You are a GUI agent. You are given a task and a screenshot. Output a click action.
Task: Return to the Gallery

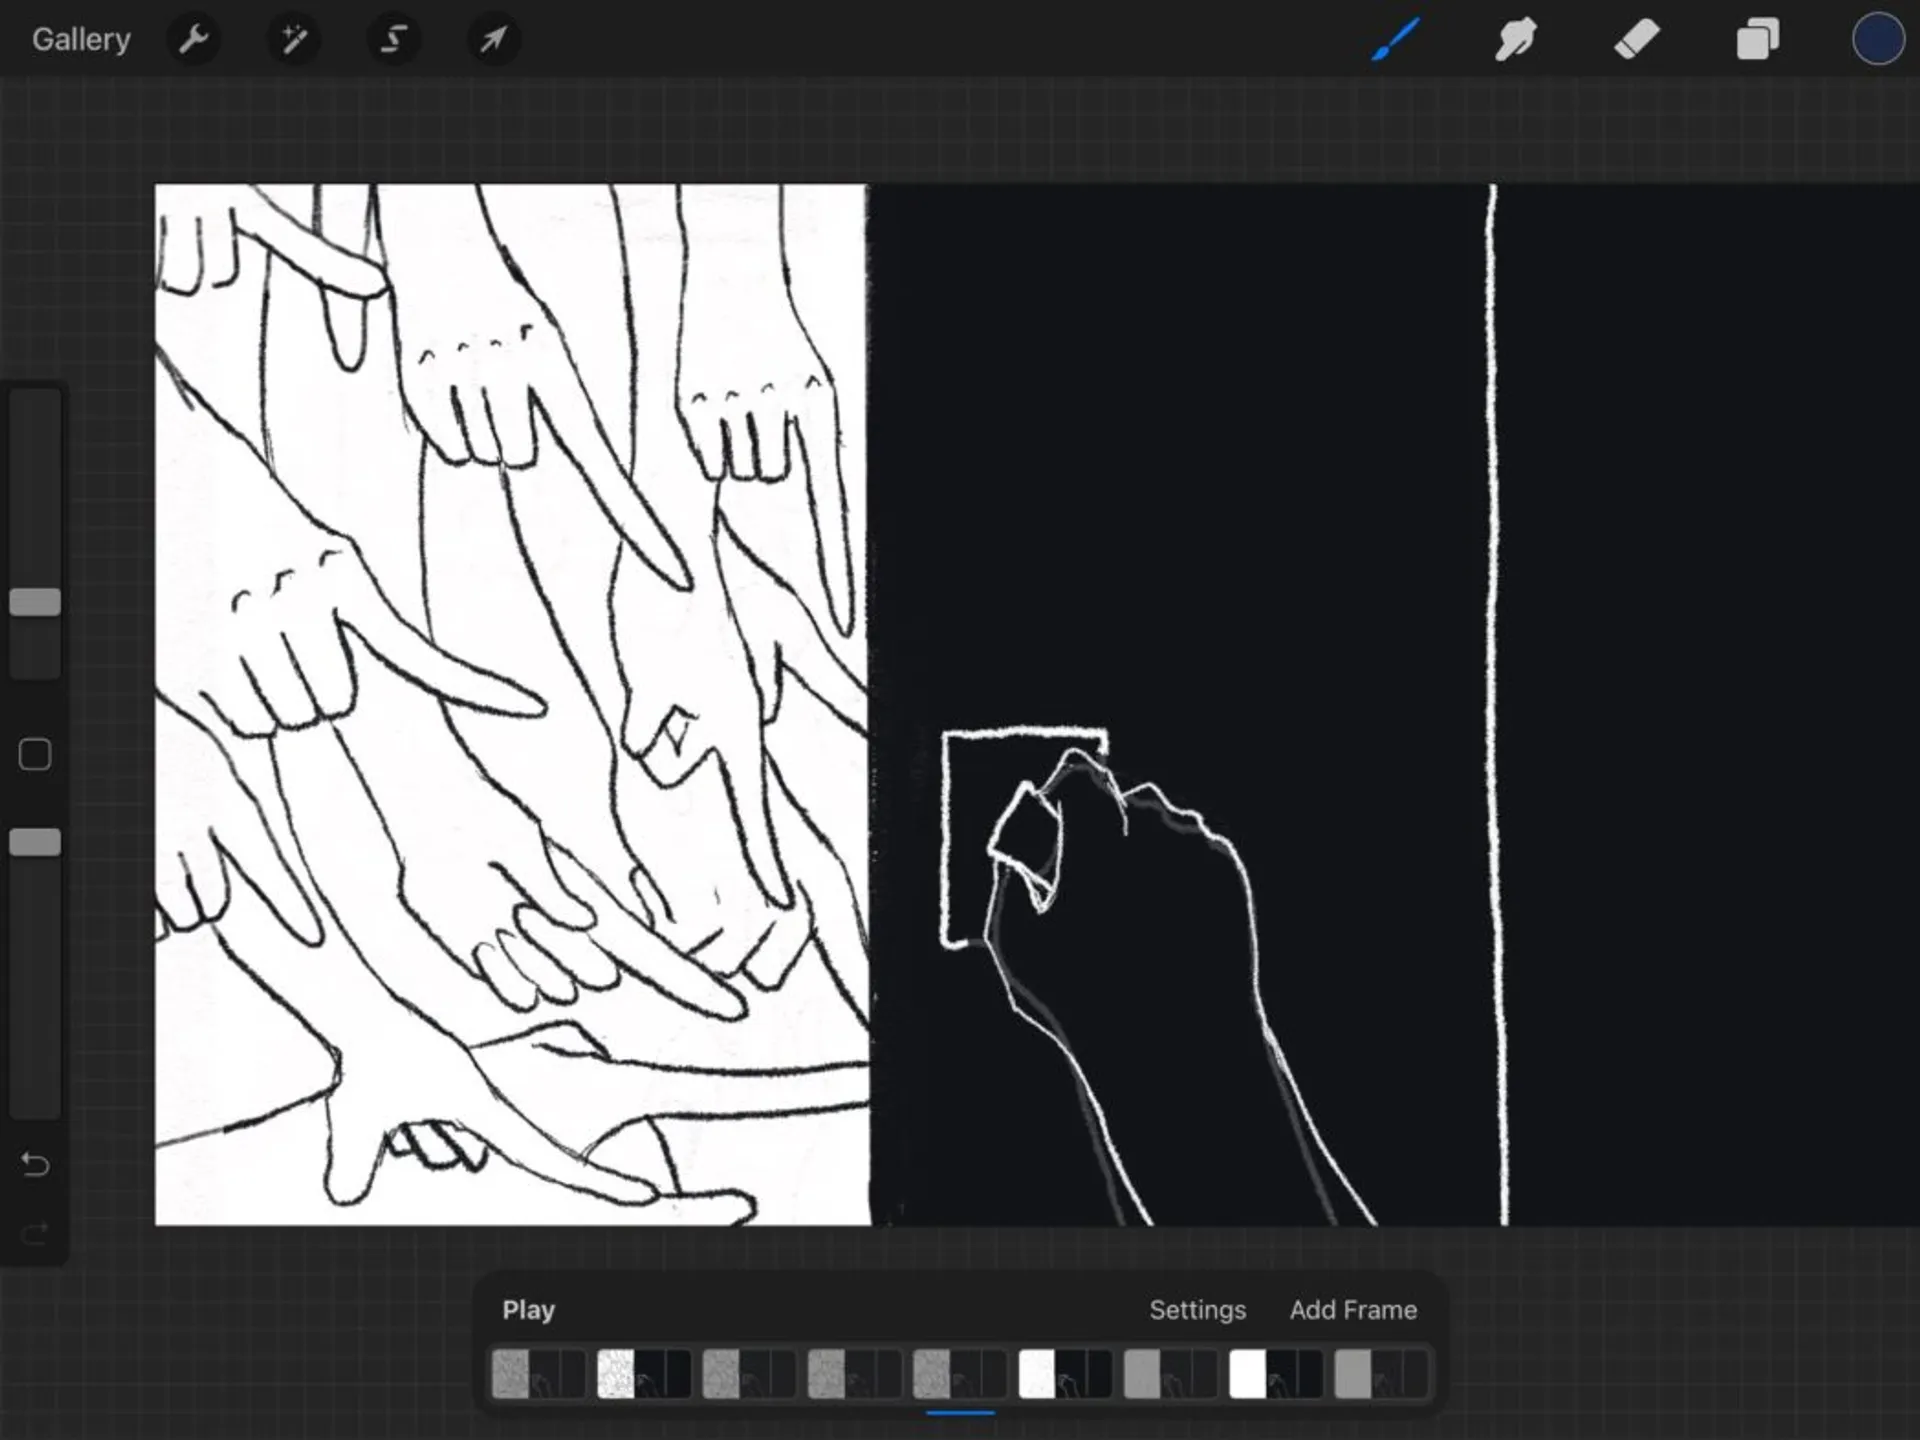81,40
